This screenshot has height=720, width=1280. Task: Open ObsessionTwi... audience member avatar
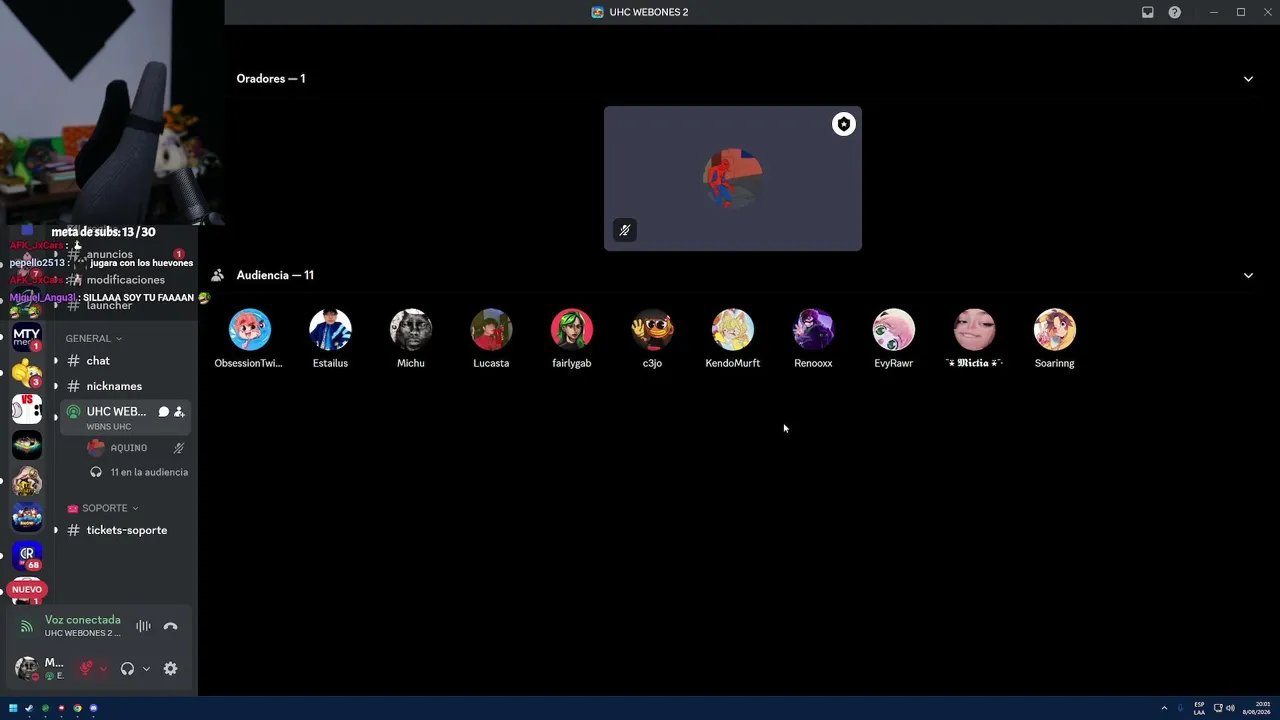250,329
